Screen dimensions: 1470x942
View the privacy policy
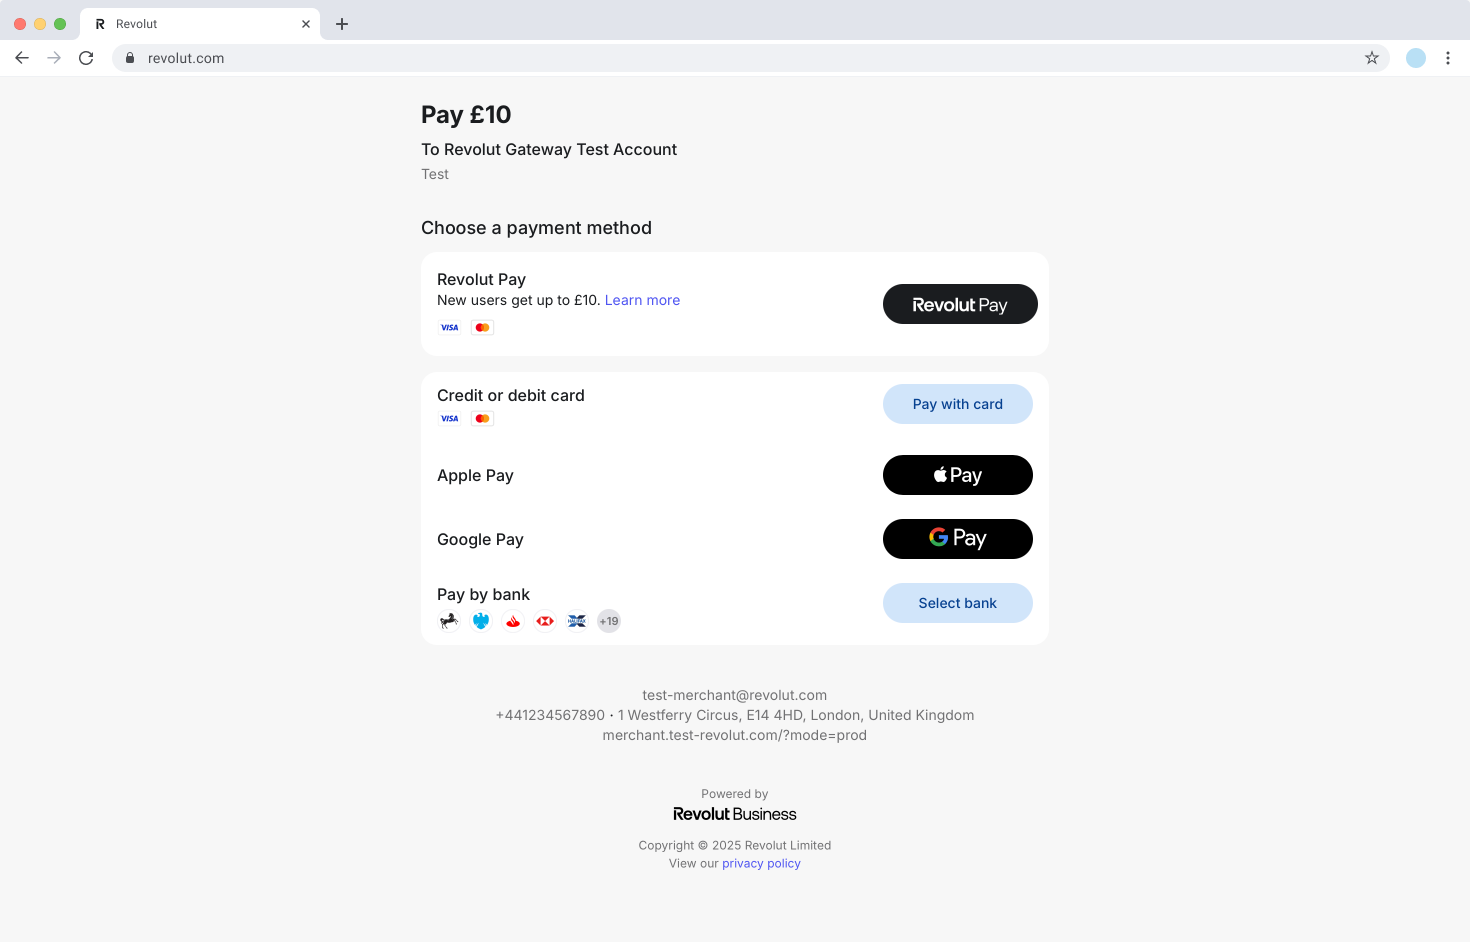point(761,863)
